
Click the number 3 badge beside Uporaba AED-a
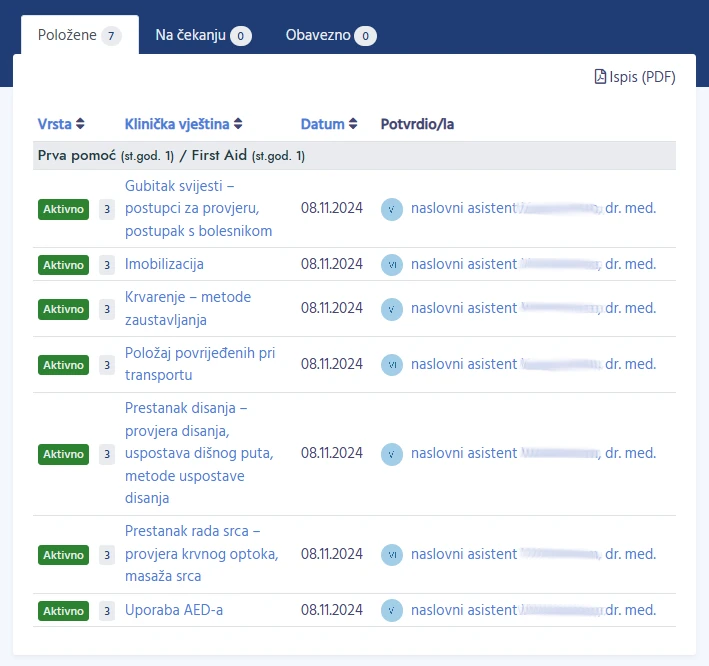pyautogui.click(x=107, y=610)
